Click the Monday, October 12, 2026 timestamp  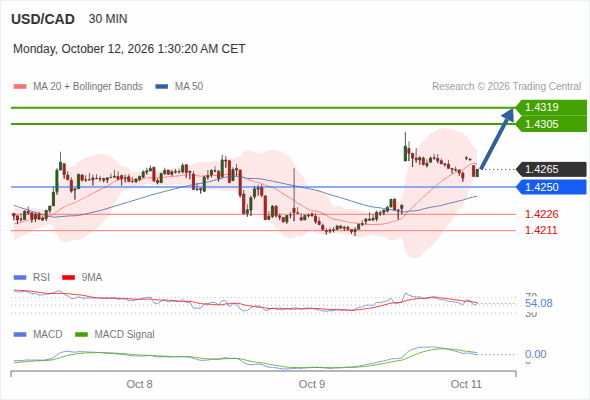pyautogui.click(x=129, y=49)
